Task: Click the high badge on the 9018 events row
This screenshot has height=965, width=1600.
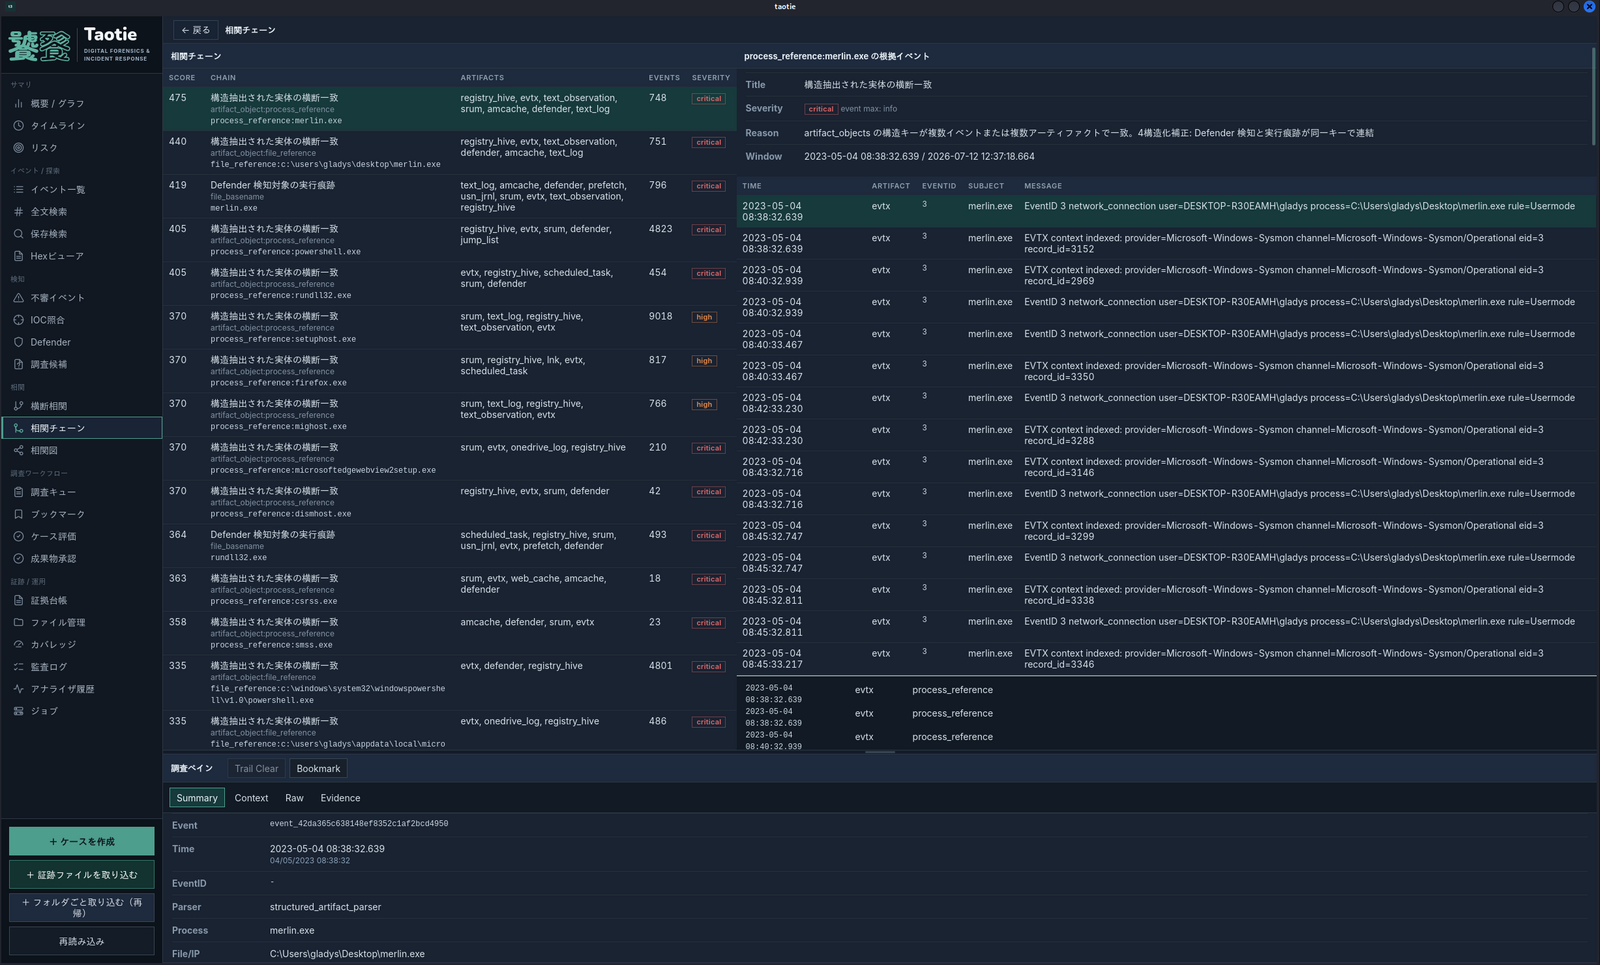Action: tap(704, 317)
